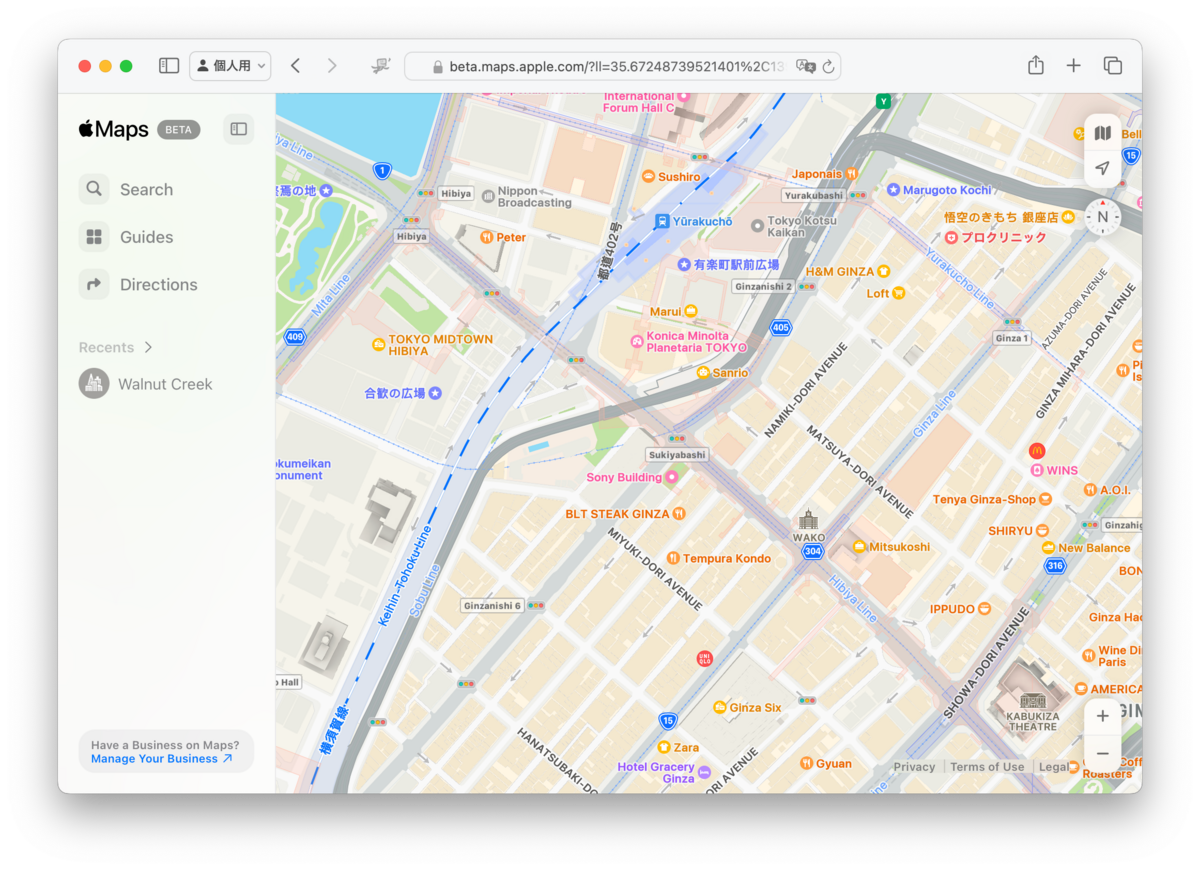Select the Sanrio shop pin

click(x=703, y=373)
